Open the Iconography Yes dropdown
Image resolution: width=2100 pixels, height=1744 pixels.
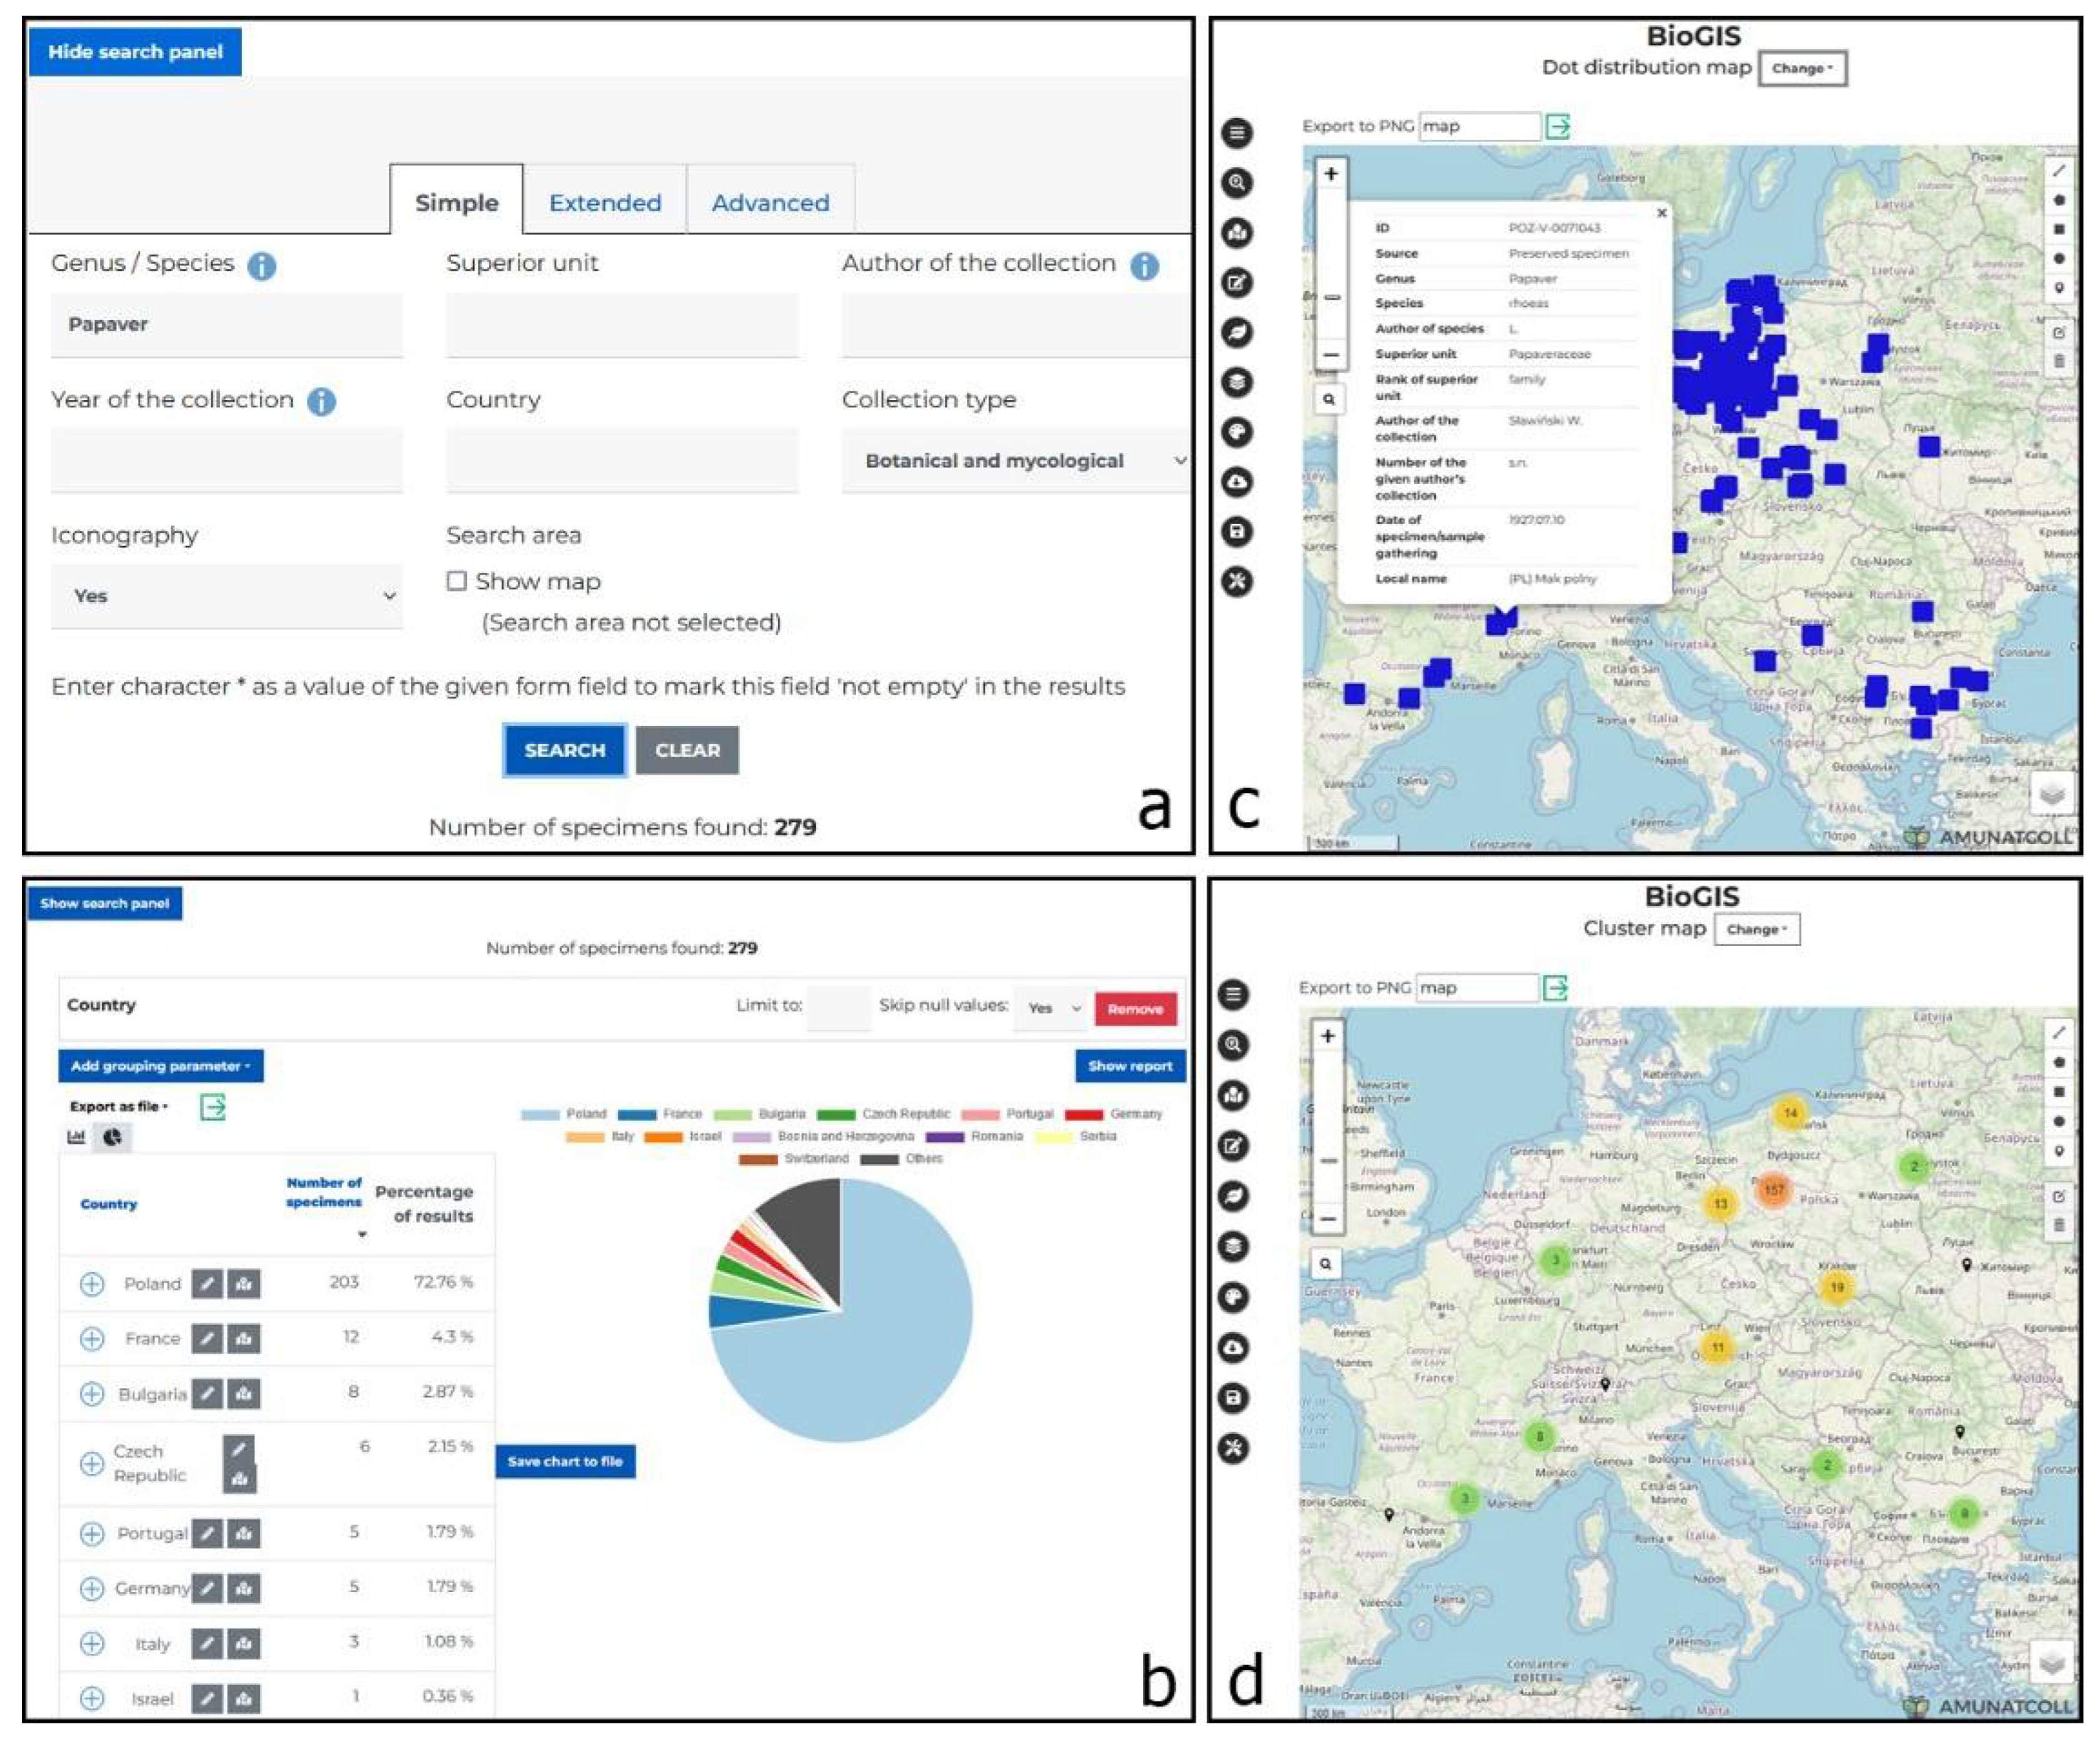tap(227, 596)
